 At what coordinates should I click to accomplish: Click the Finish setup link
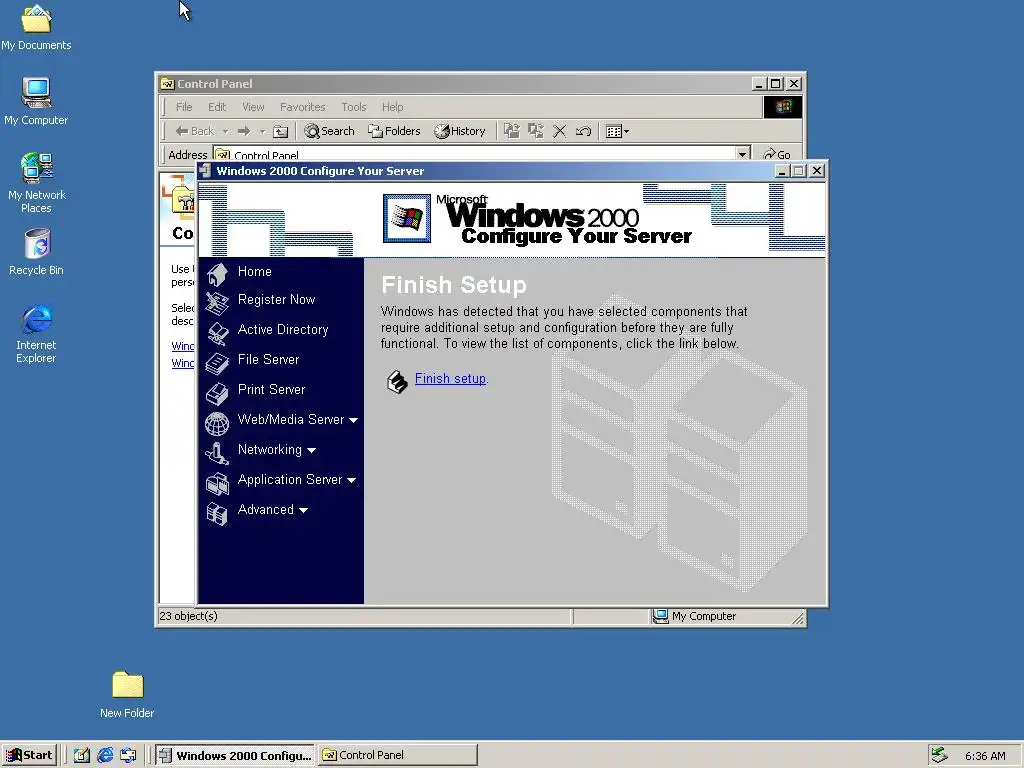[x=451, y=379]
